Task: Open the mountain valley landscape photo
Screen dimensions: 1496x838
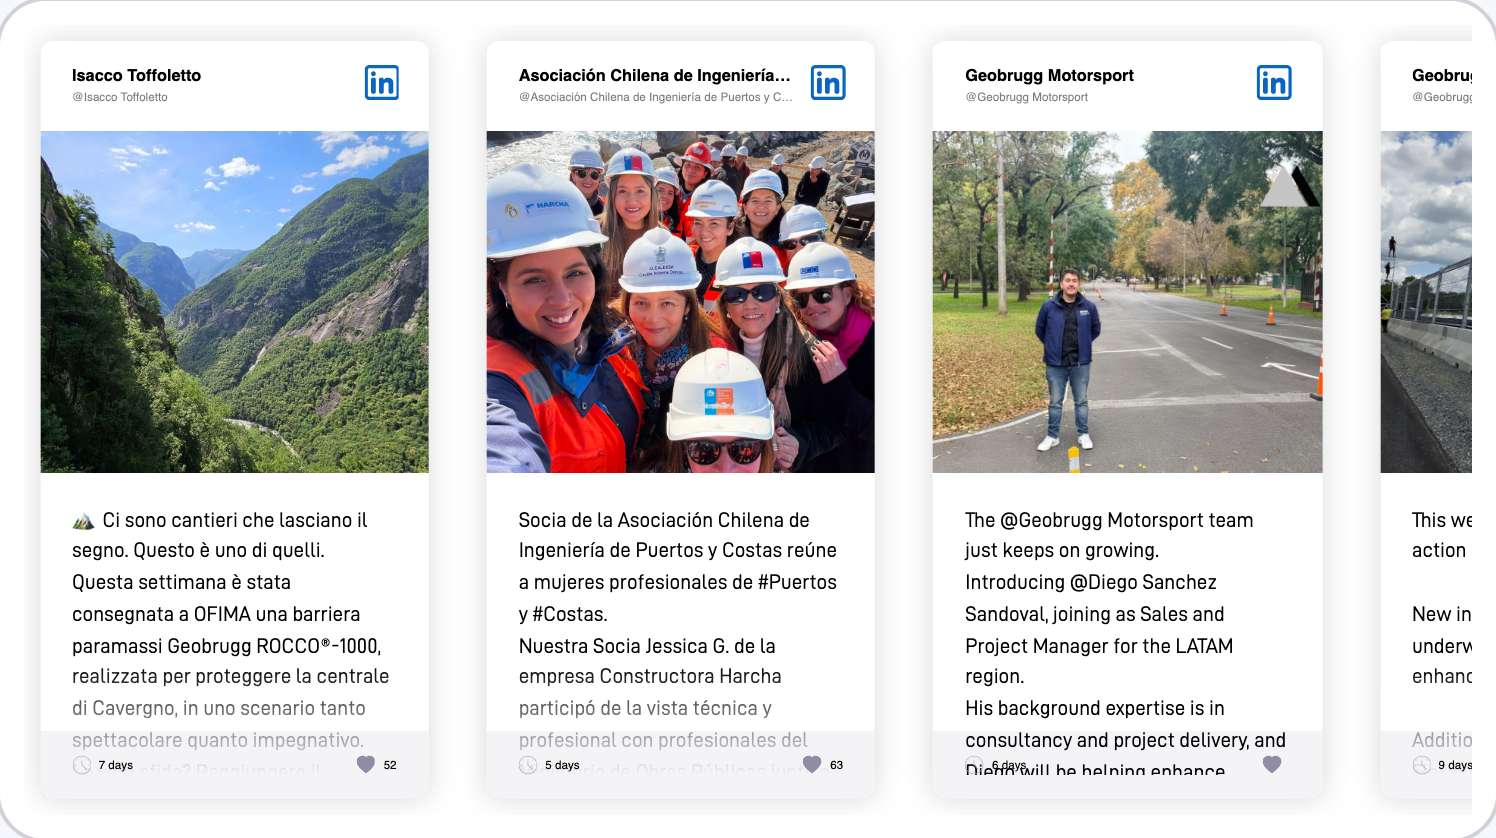Action: click(235, 302)
